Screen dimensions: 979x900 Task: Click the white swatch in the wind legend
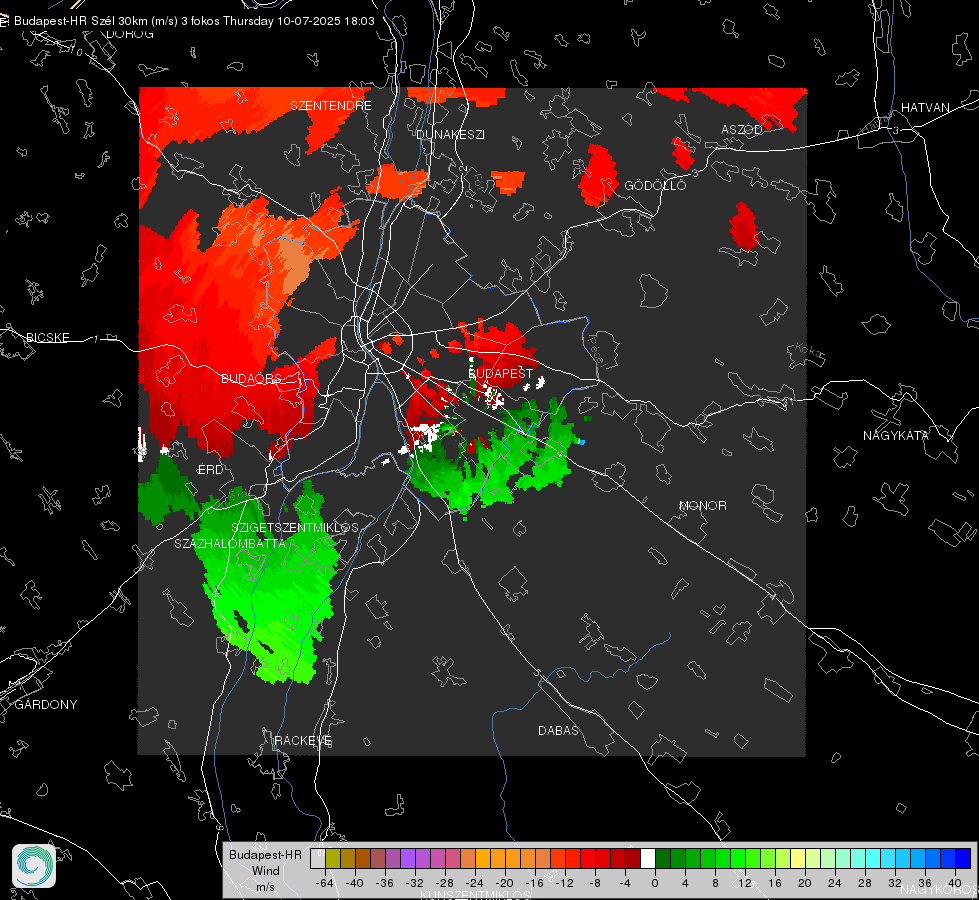pos(648,859)
